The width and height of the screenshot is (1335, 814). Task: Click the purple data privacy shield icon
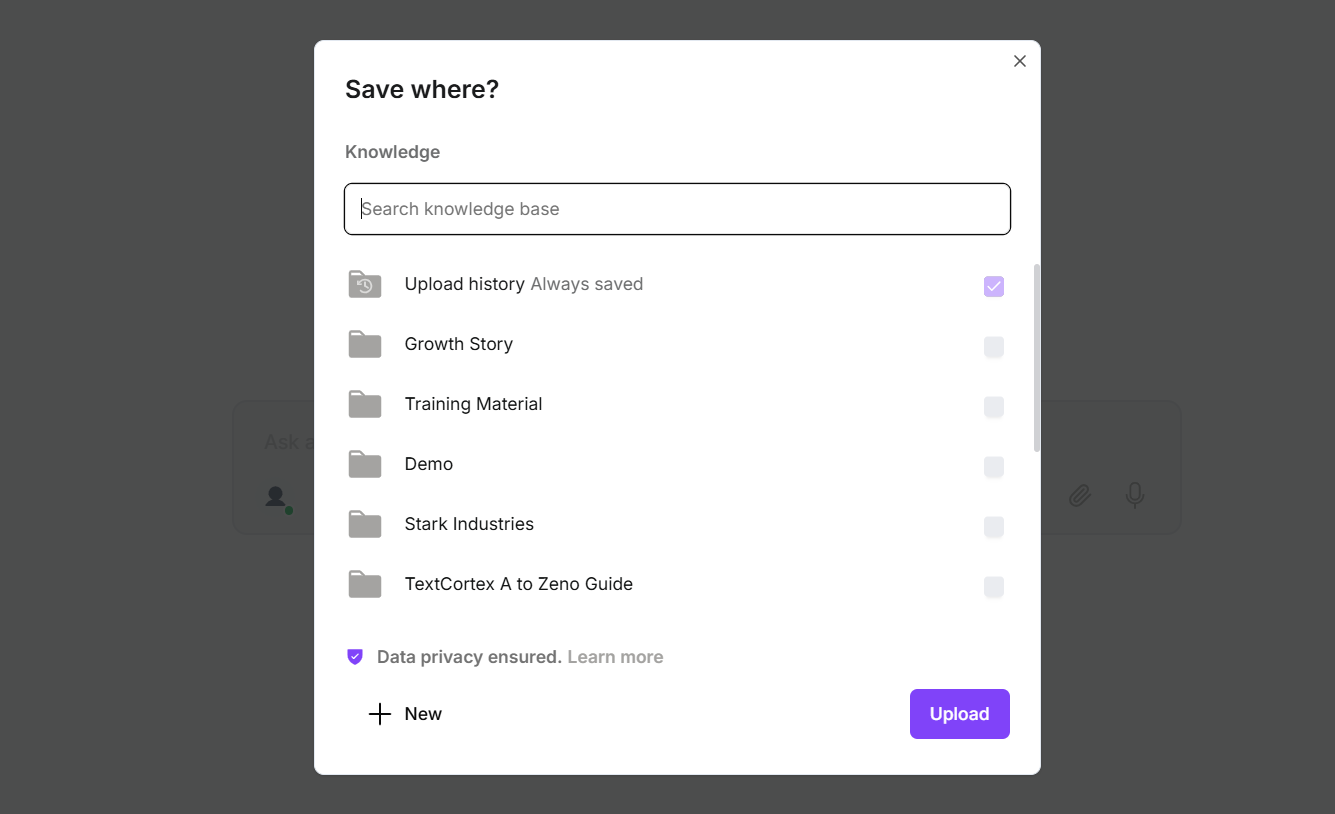(355, 656)
